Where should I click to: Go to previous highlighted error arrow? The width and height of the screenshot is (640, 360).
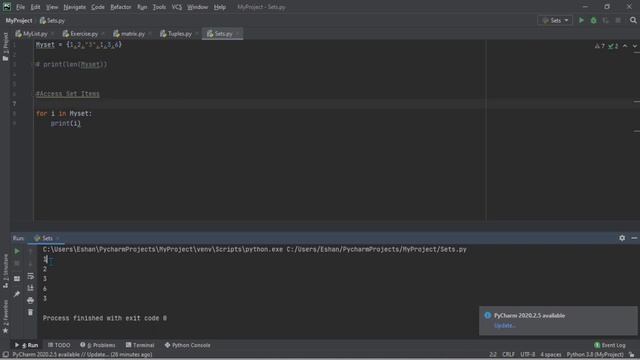625,46
